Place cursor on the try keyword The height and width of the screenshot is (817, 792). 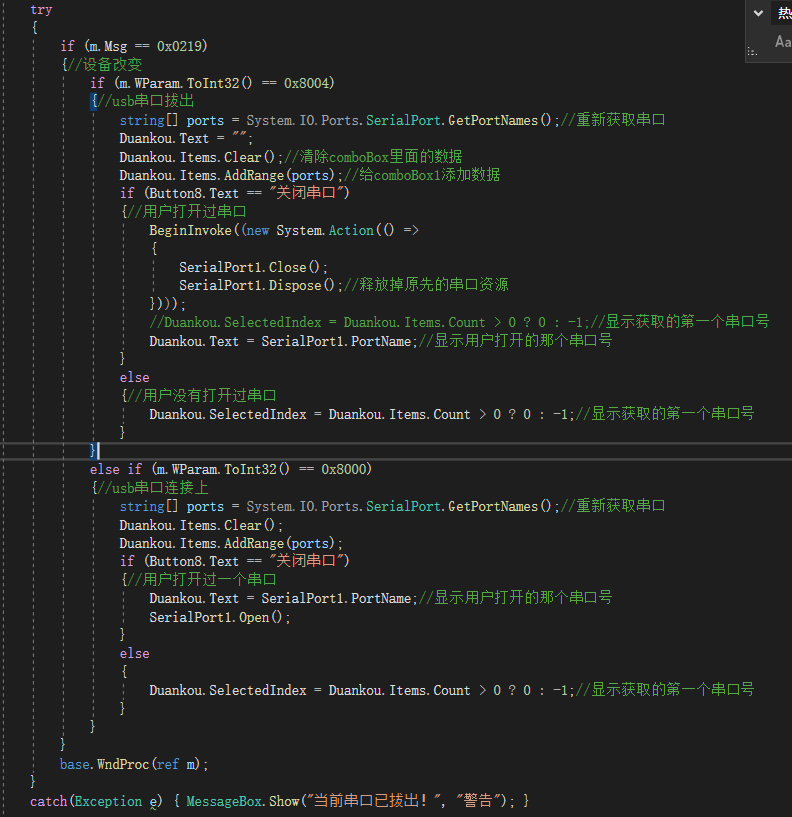[x=41, y=9]
